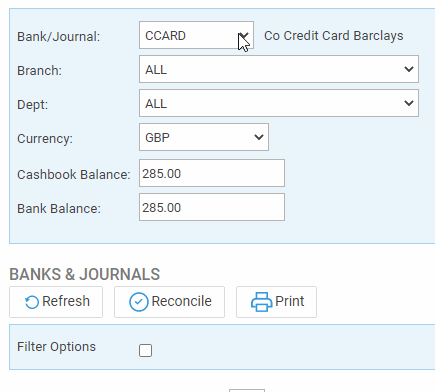Enable the Filter Options checkbox
The height and width of the screenshot is (392, 435).
(x=145, y=350)
